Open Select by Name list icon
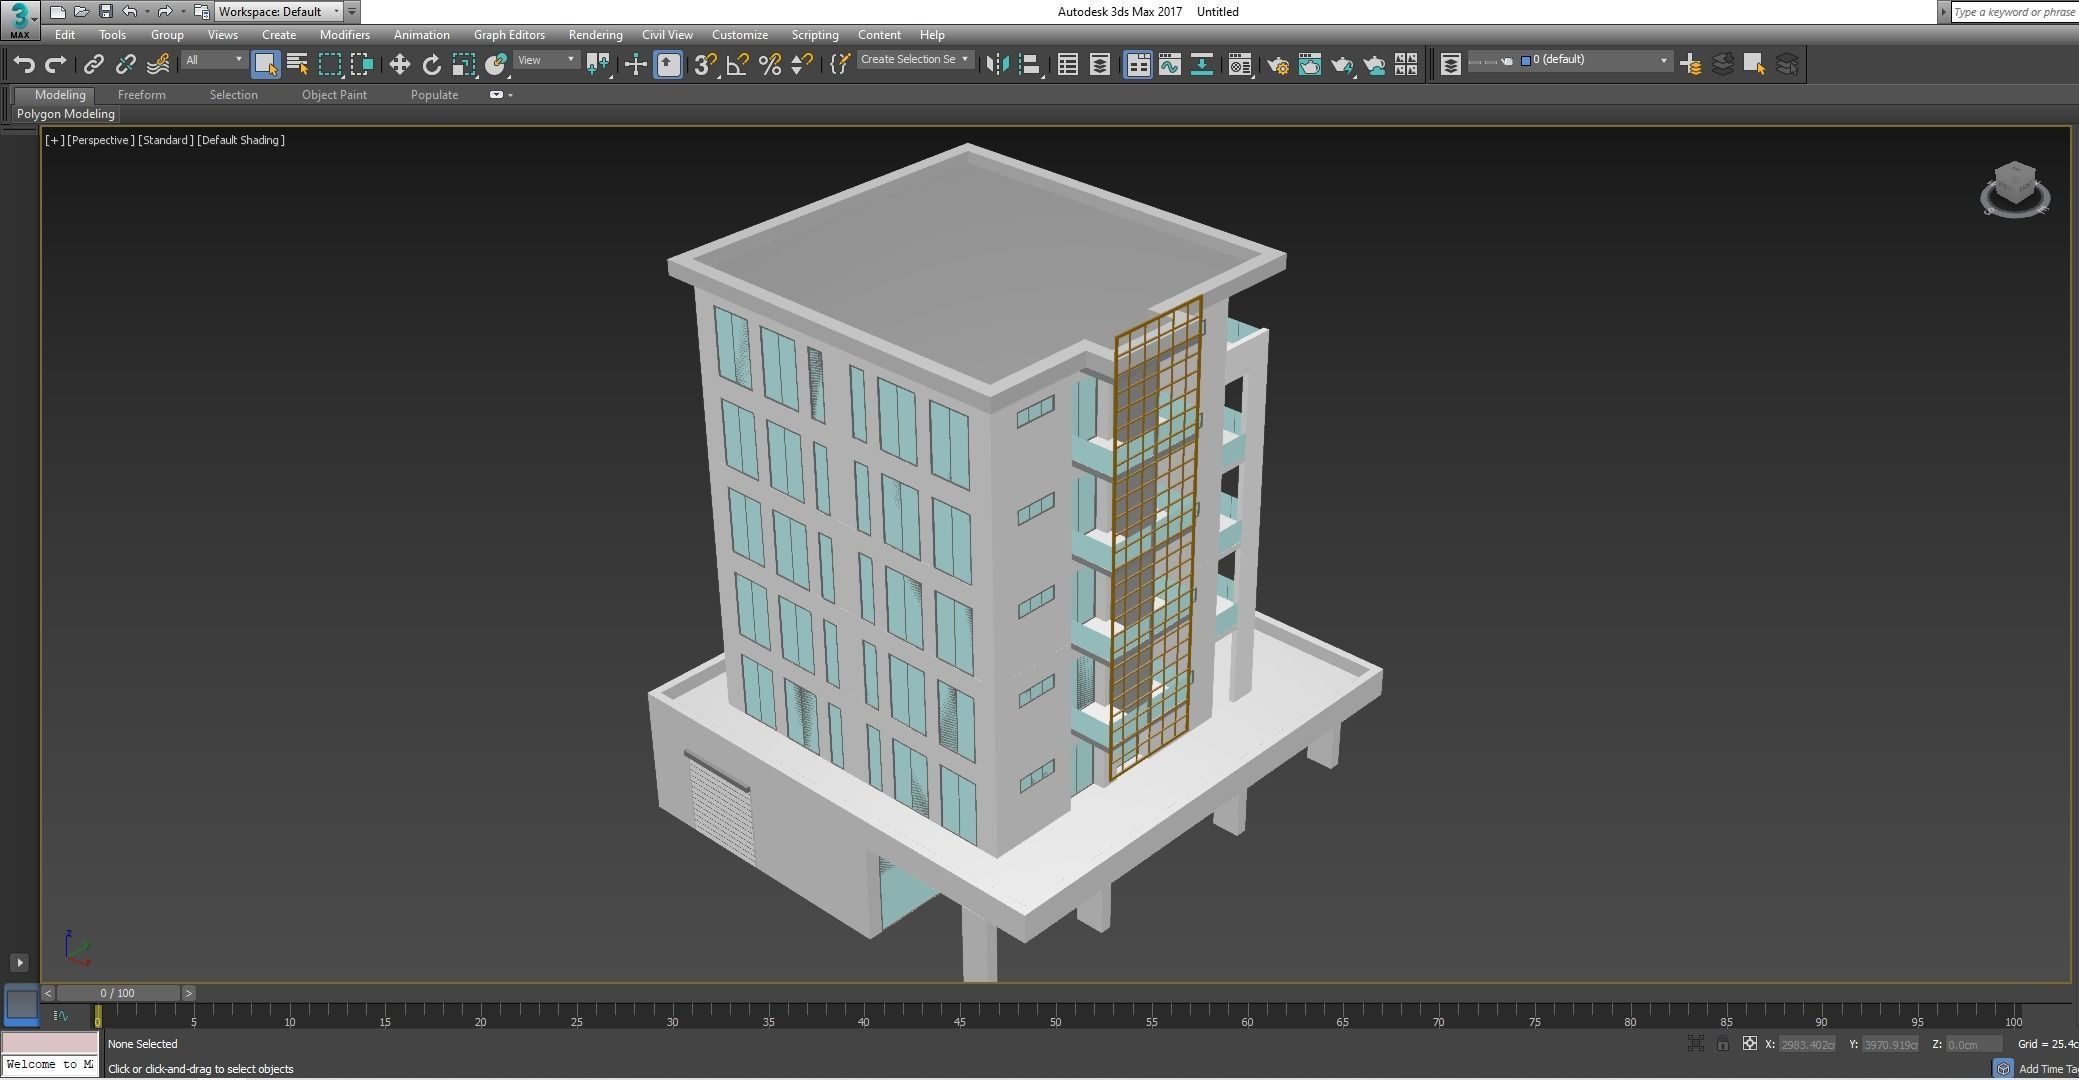 coord(297,65)
